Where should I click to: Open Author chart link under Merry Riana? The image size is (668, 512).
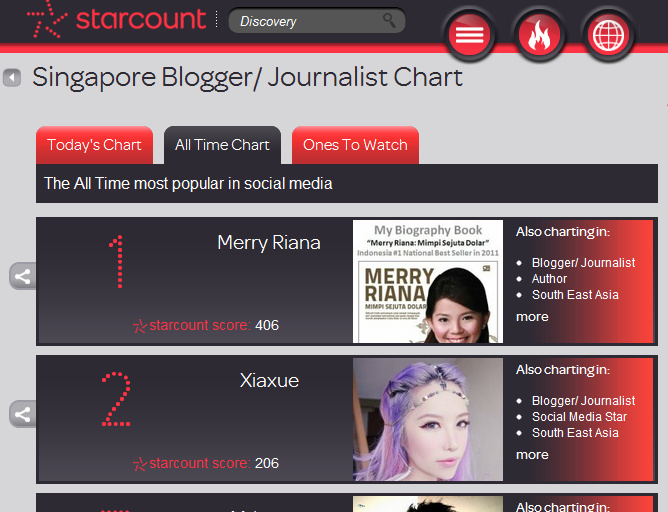549,279
